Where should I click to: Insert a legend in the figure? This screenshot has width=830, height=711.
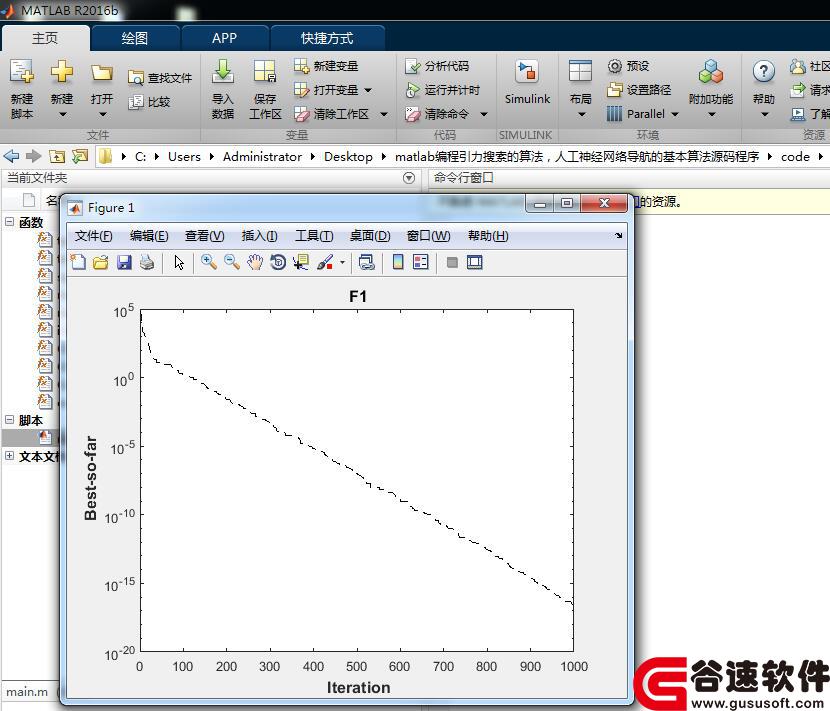(x=421, y=262)
